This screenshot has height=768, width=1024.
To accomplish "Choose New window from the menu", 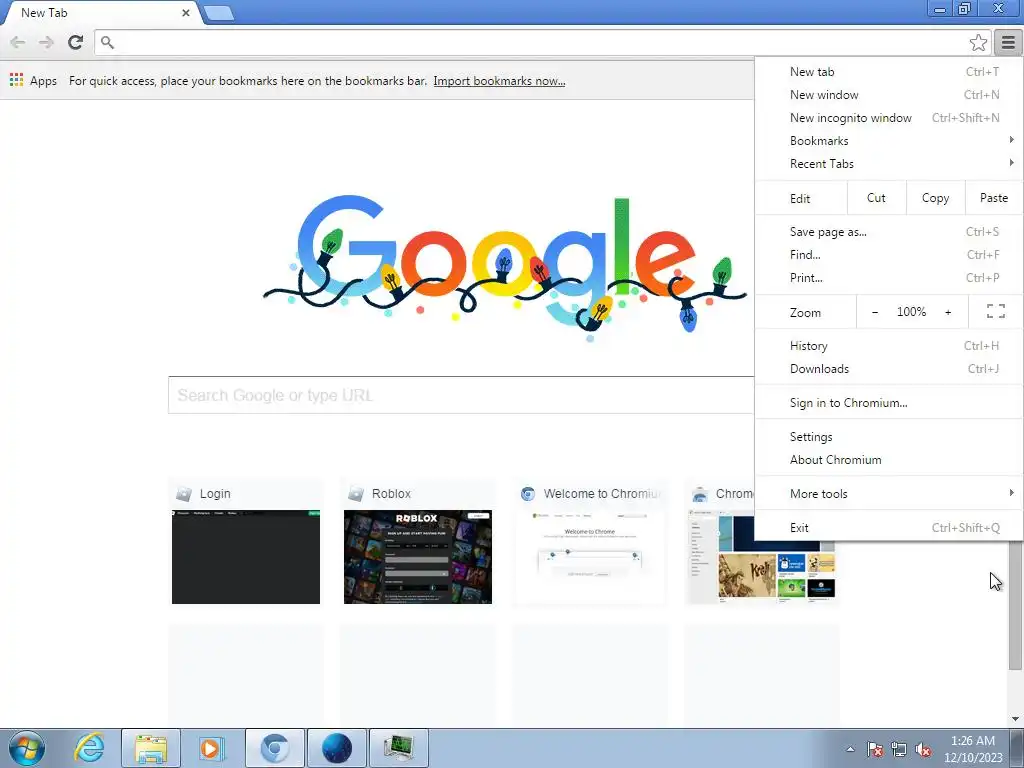I will 888,95.
